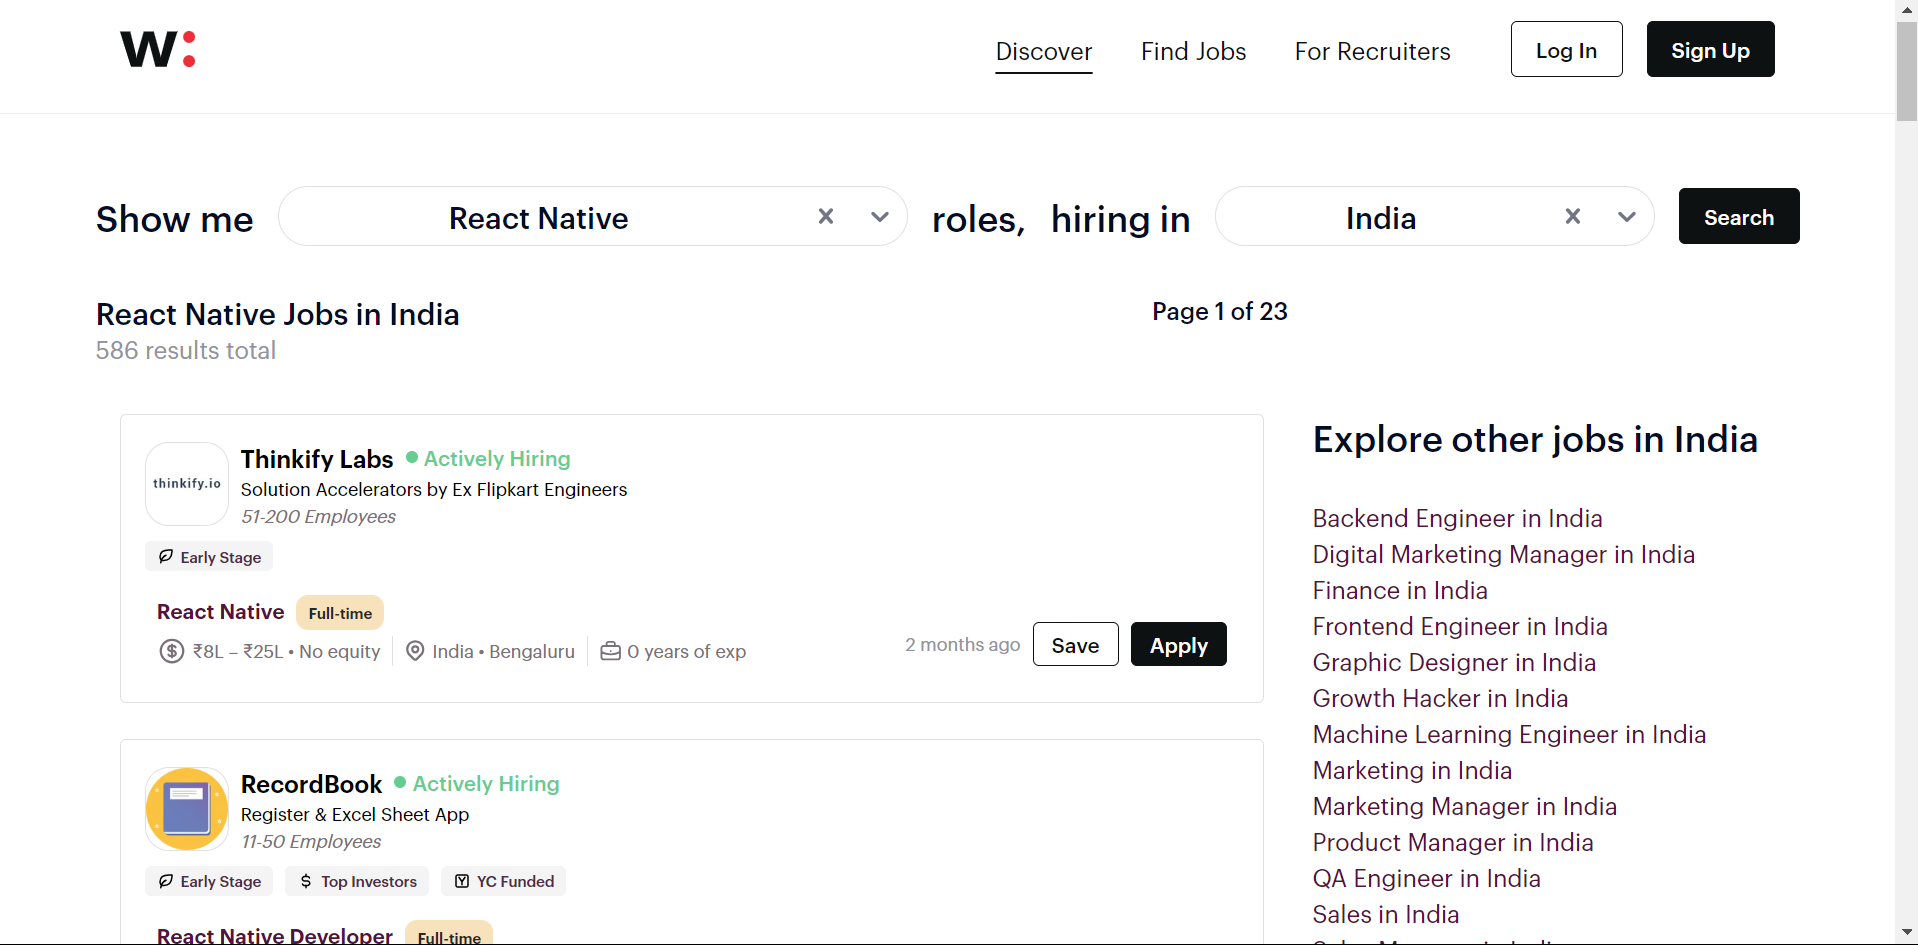Click the salary dollar icon for Thinkify job
The image size is (1918, 945).
(171, 652)
